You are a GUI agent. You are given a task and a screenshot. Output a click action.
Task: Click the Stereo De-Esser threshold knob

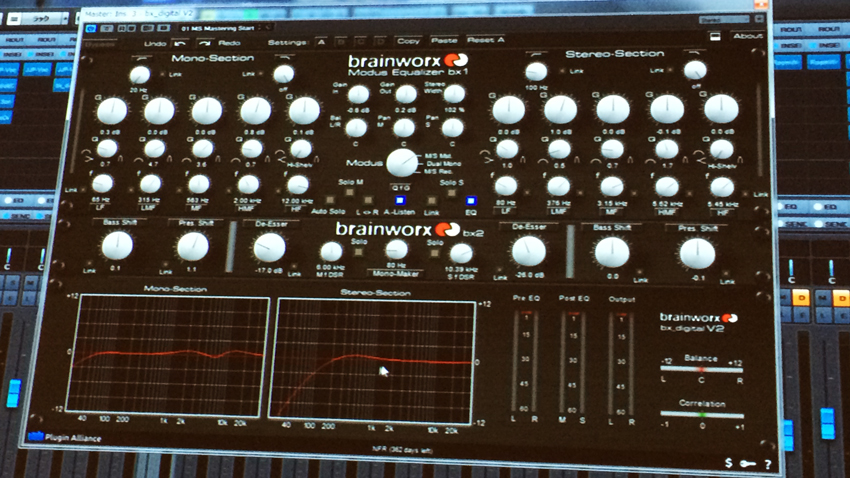529,251
